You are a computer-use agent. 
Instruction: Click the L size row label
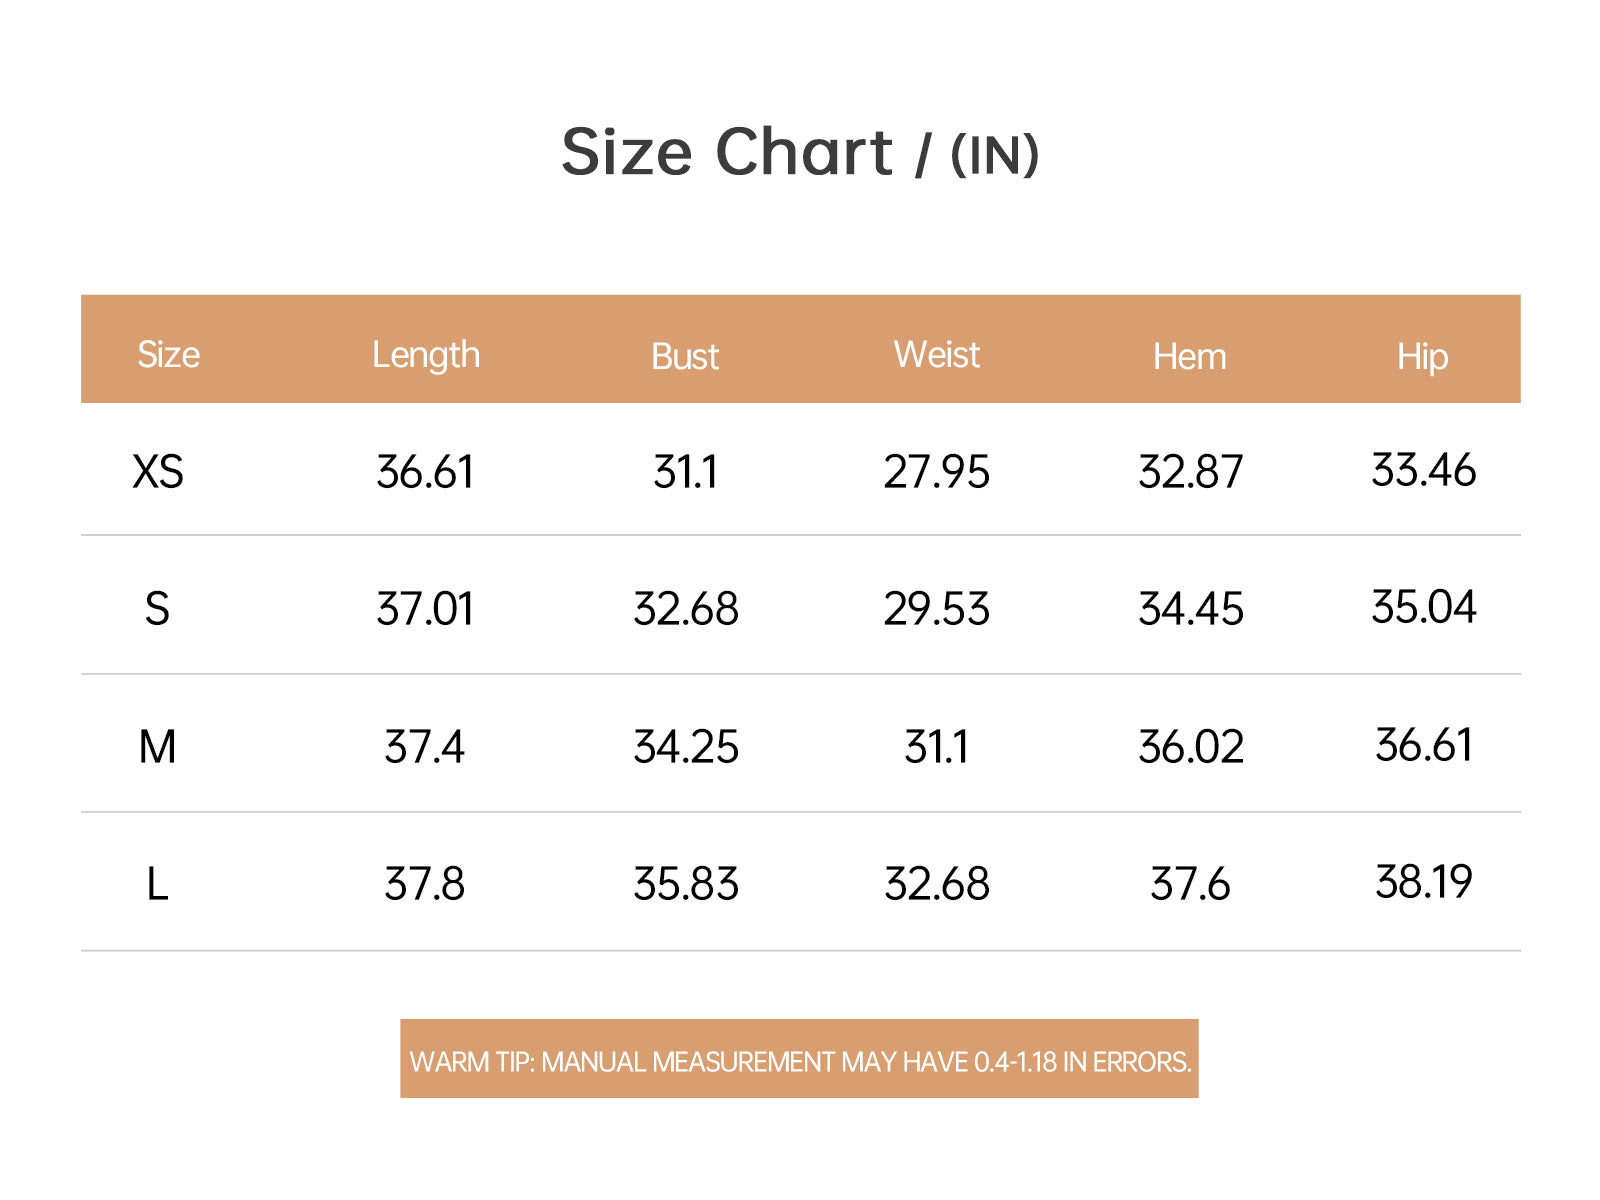point(157,884)
